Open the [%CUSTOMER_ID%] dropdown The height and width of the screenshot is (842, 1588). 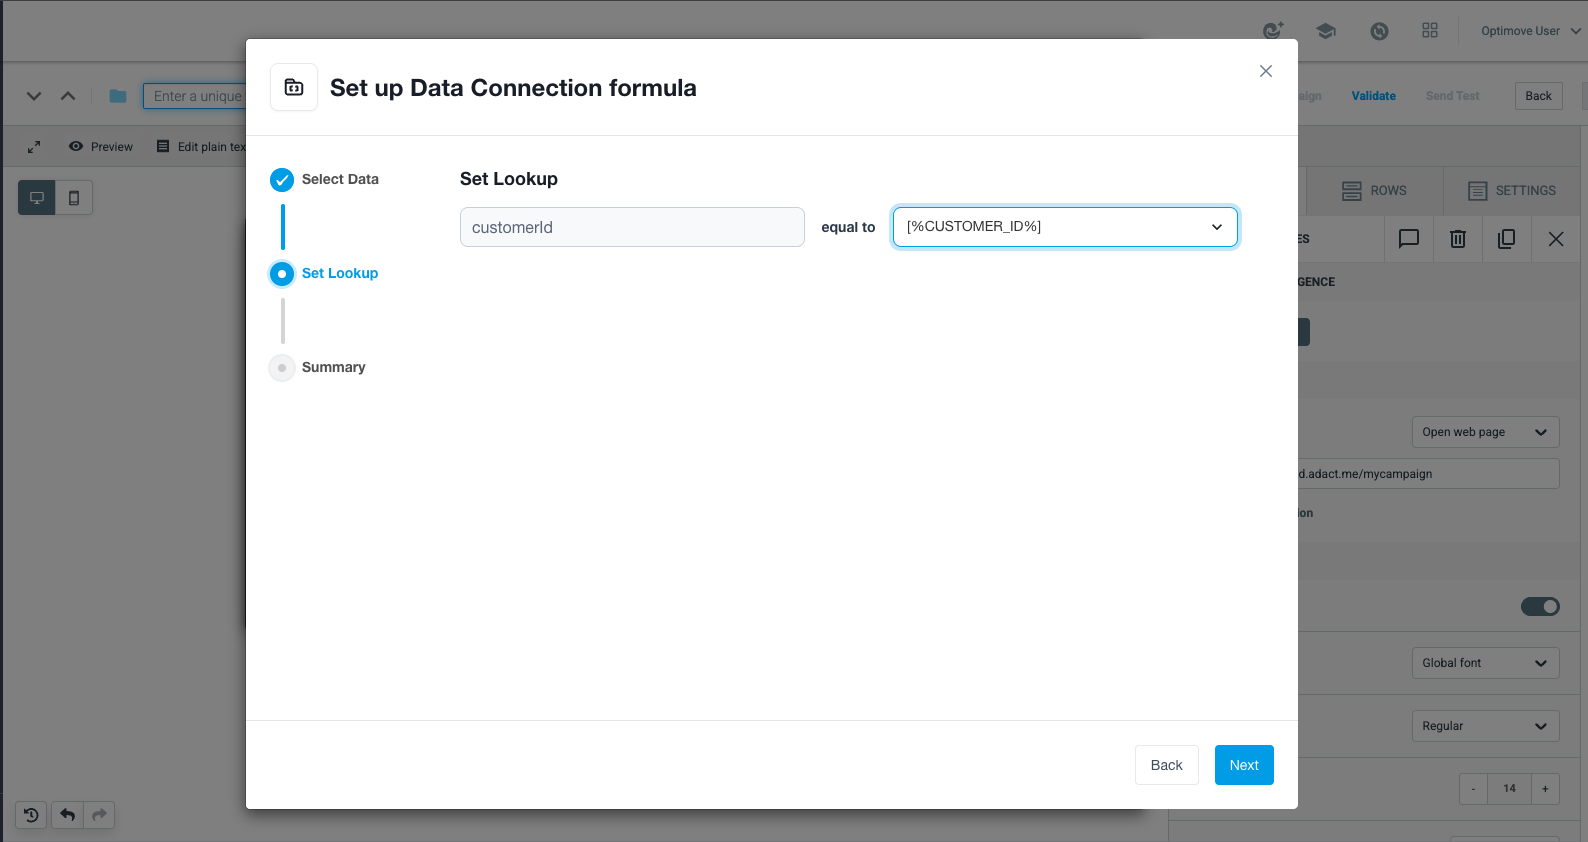coord(1065,227)
